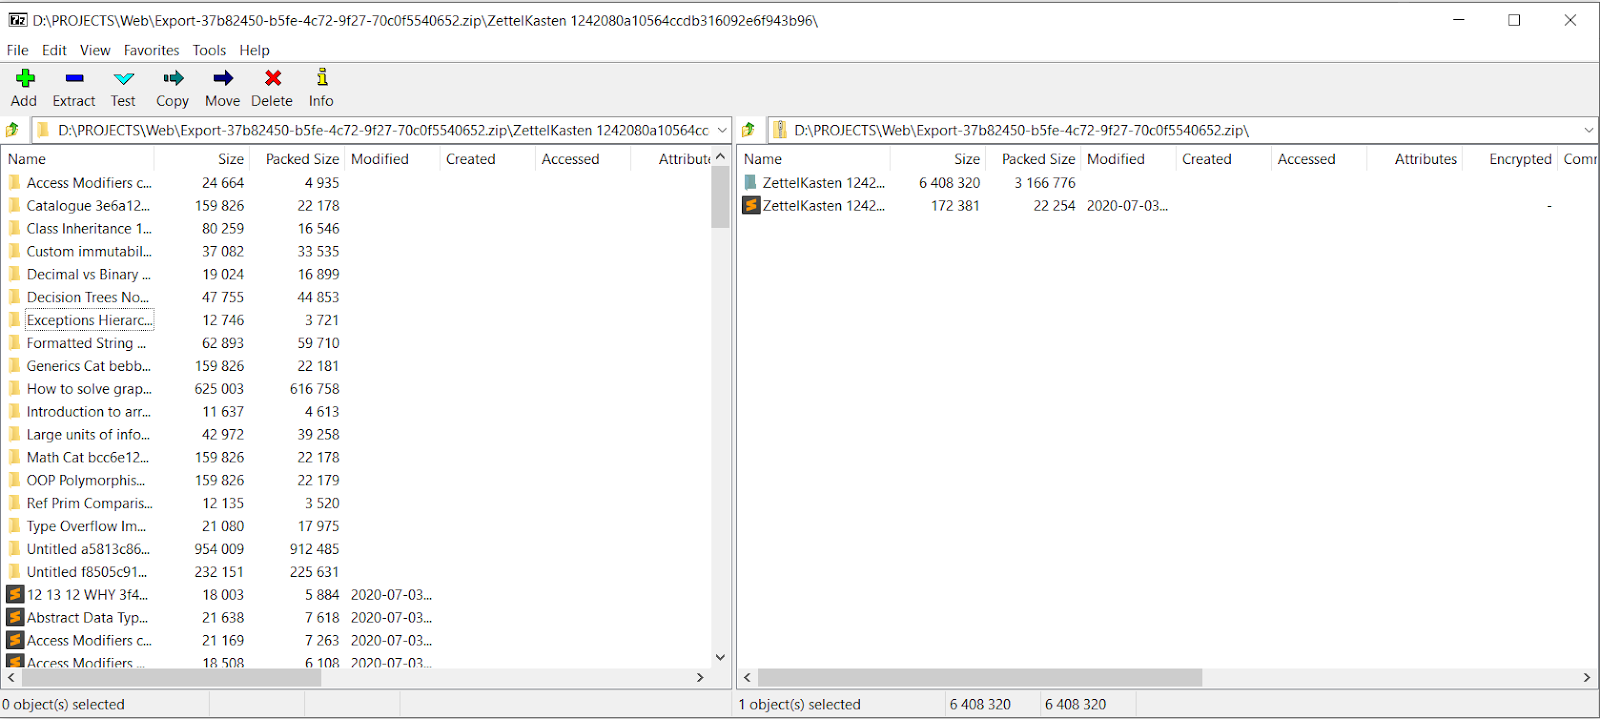Click right panel horizontal scrollbar thumb

980,677
